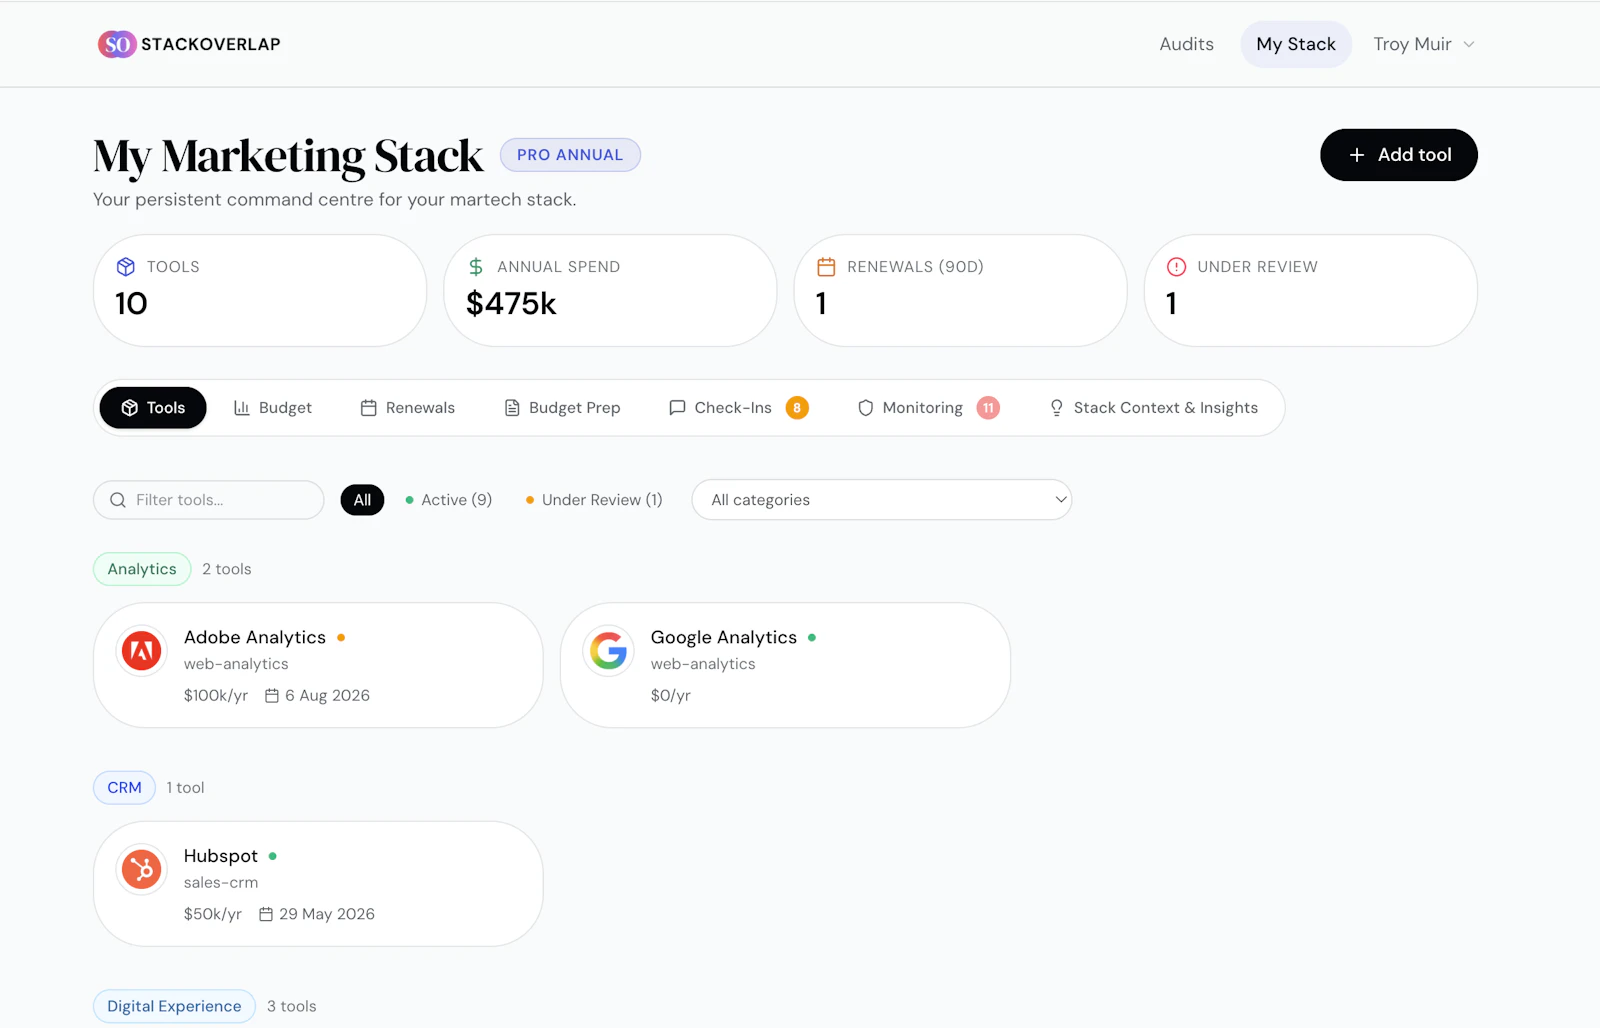
Task: Open the Monitoring tab
Action: pyautogui.click(x=928, y=408)
